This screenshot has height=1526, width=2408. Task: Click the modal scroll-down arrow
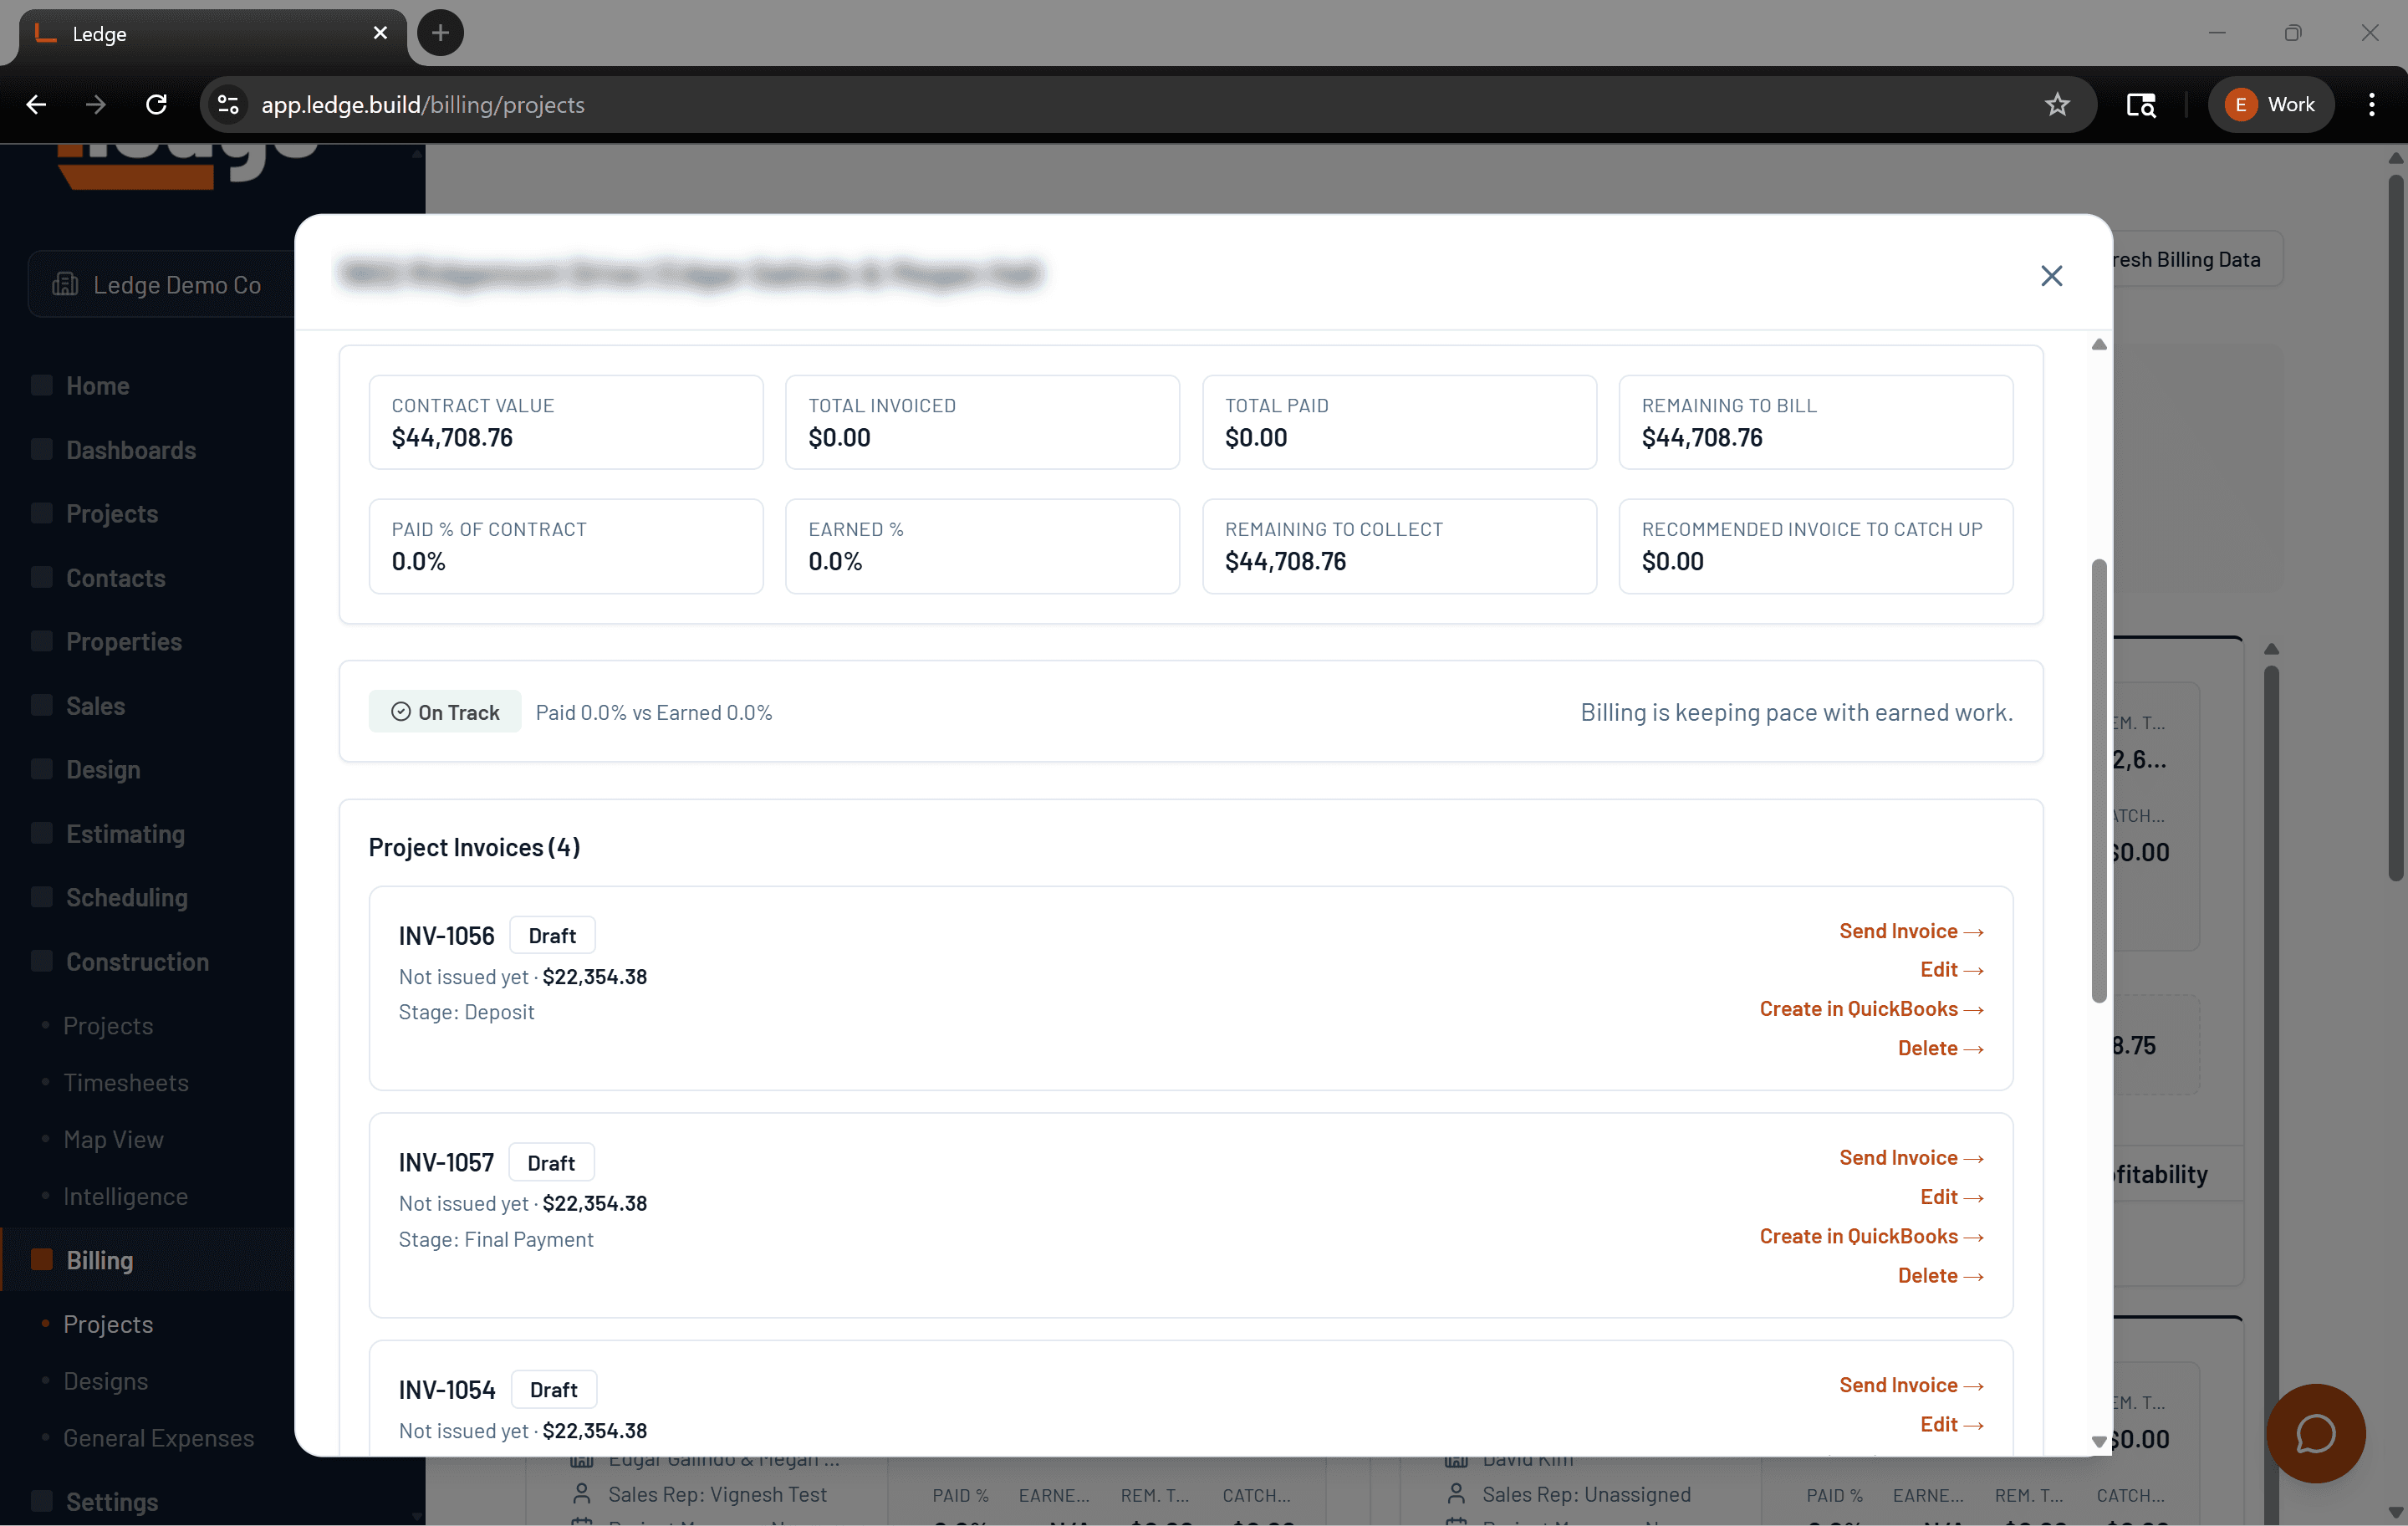coord(2099,1441)
